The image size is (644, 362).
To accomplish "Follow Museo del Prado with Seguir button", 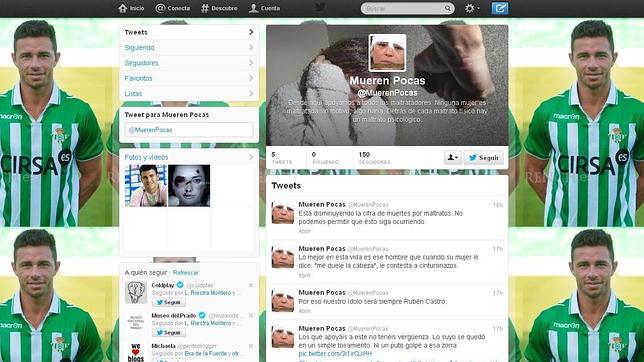I will 168,332.
